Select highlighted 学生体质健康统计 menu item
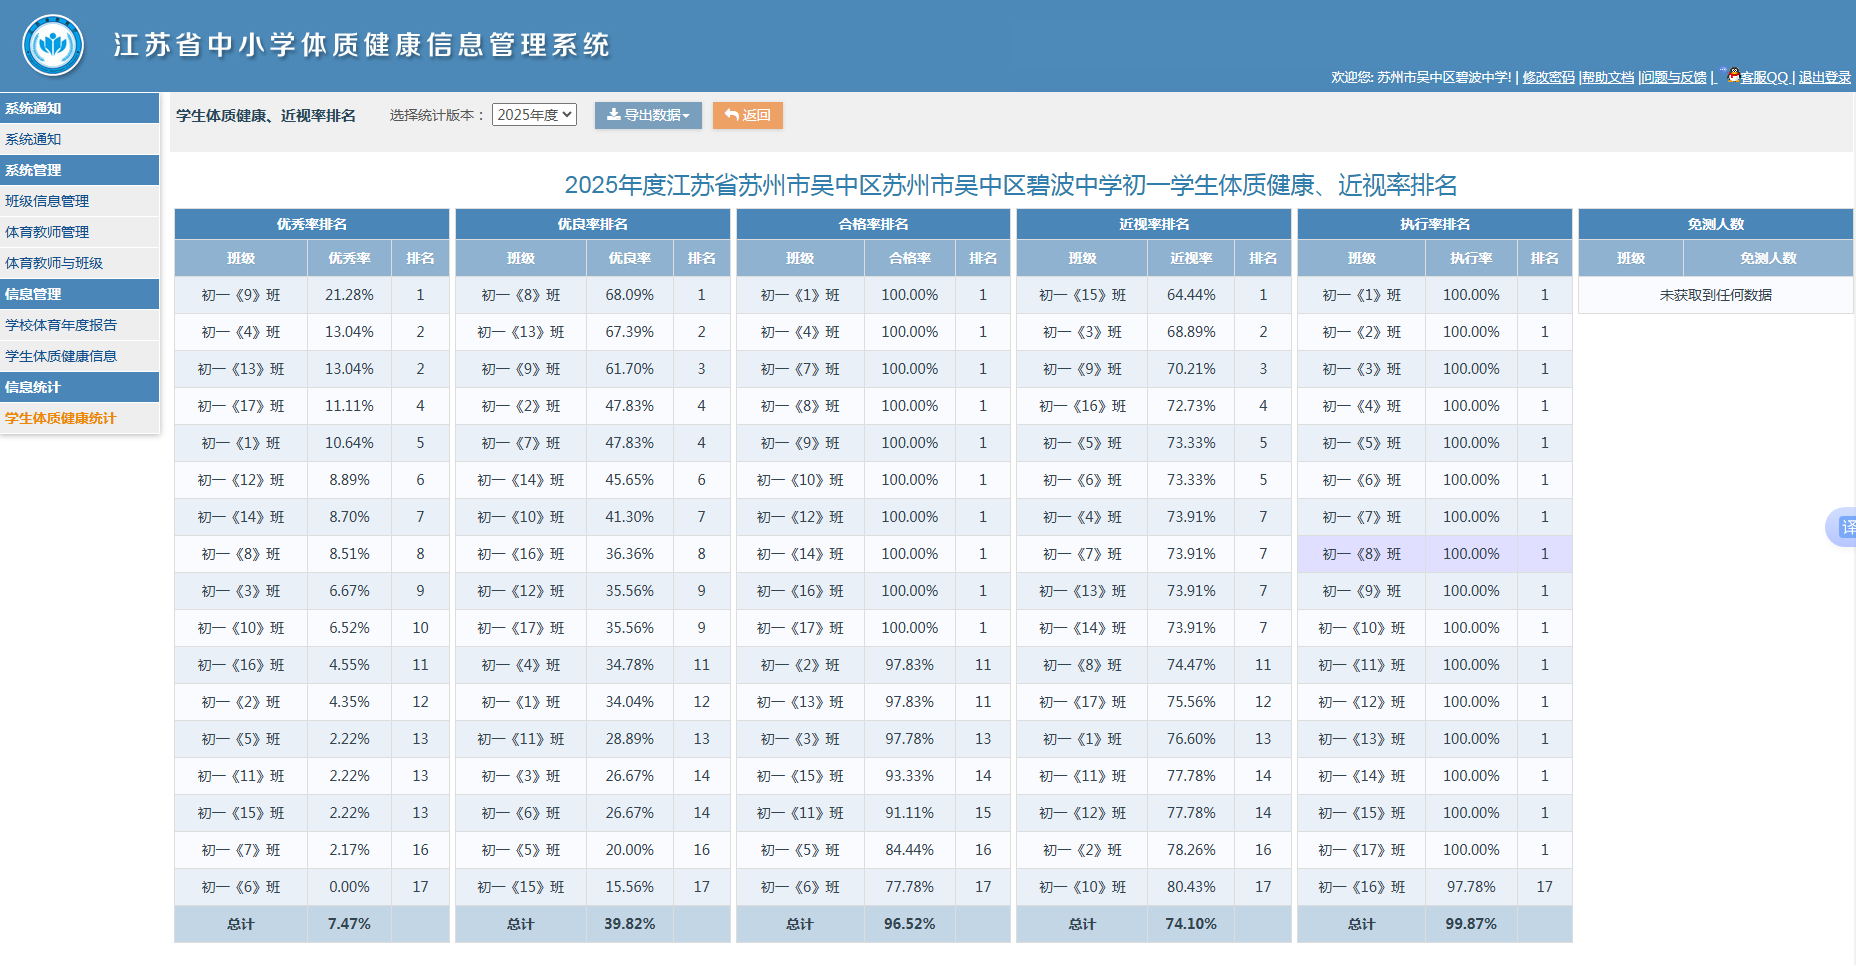The height and width of the screenshot is (966, 1856). 61,418
